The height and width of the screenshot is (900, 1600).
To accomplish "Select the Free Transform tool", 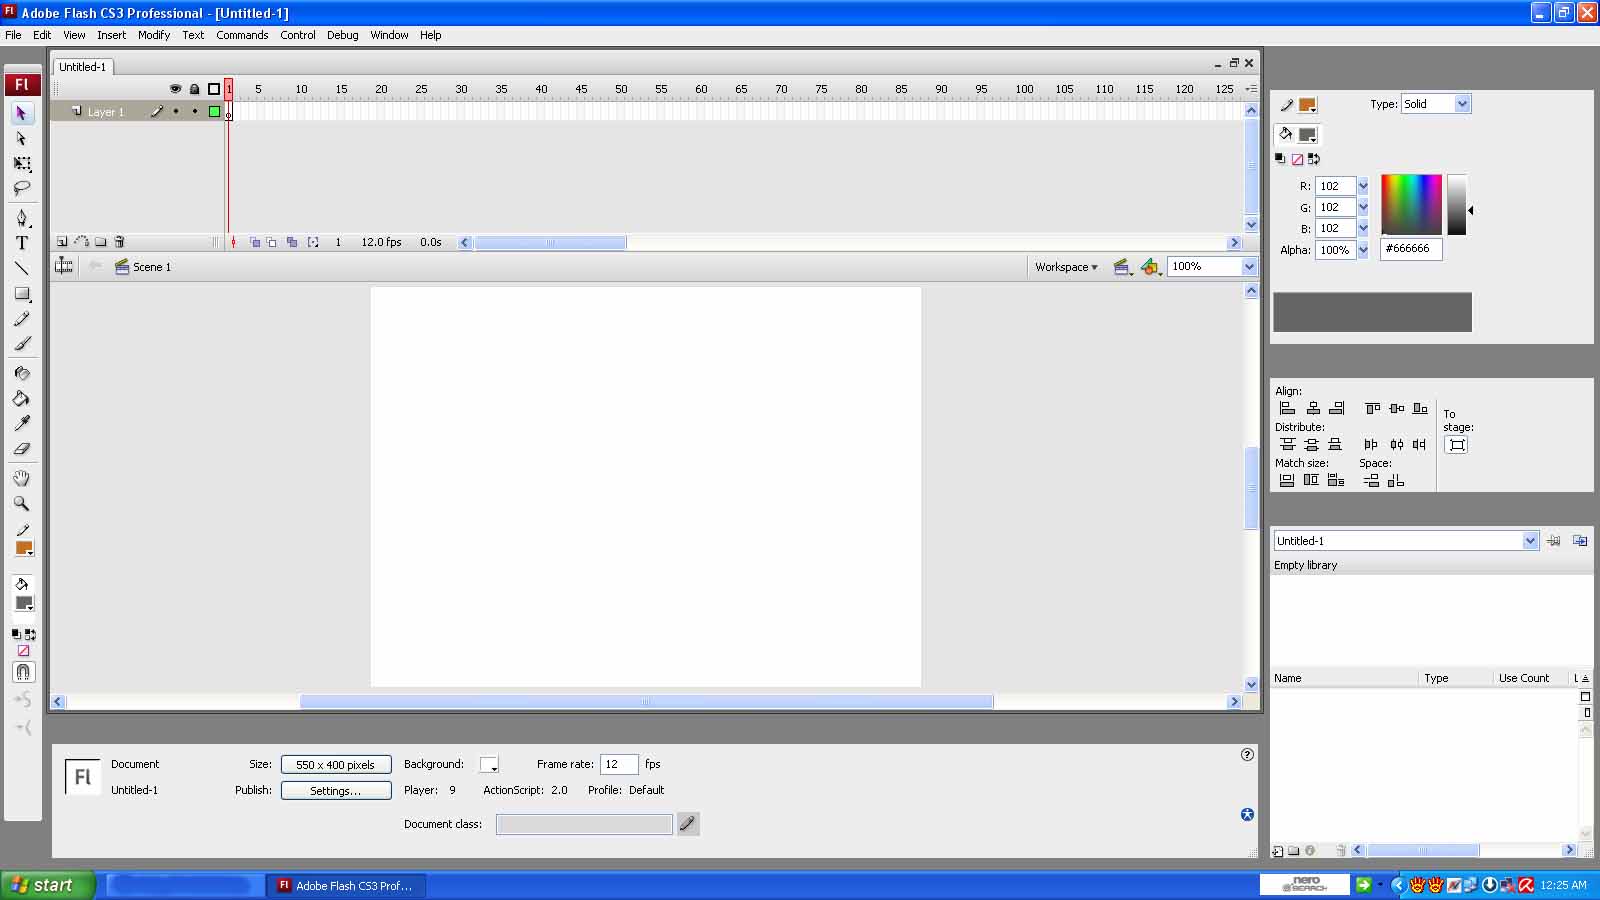I will pos(22,164).
